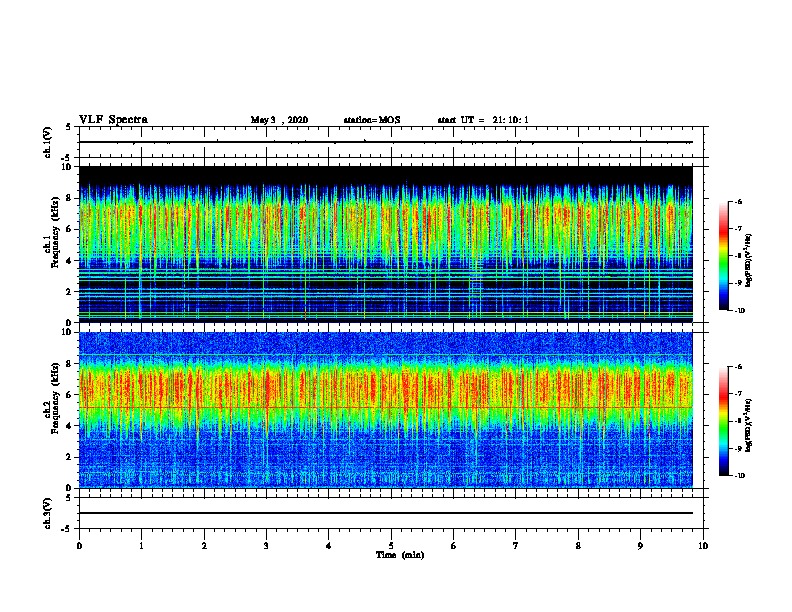Viewport: 792px width, 612px height.
Task: Click the time axis tick label '8'
Action: pos(578,546)
